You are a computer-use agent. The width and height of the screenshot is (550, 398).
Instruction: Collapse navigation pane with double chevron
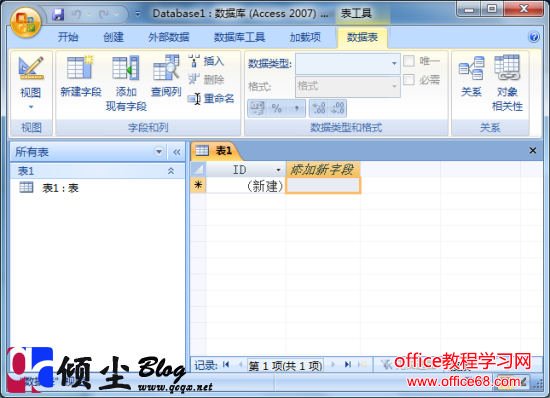(176, 152)
